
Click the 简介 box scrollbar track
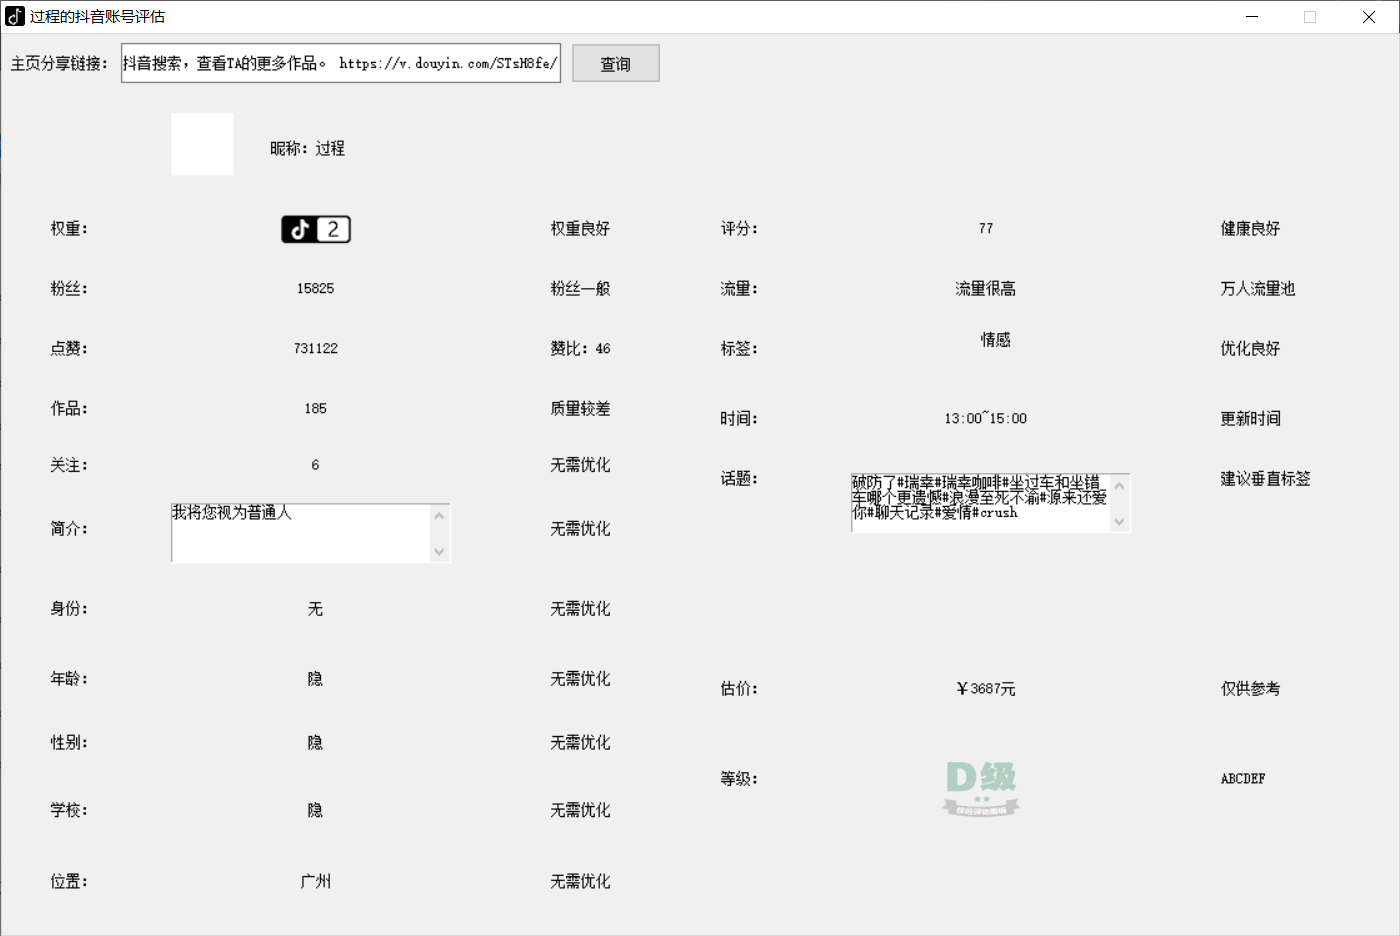[441, 534]
